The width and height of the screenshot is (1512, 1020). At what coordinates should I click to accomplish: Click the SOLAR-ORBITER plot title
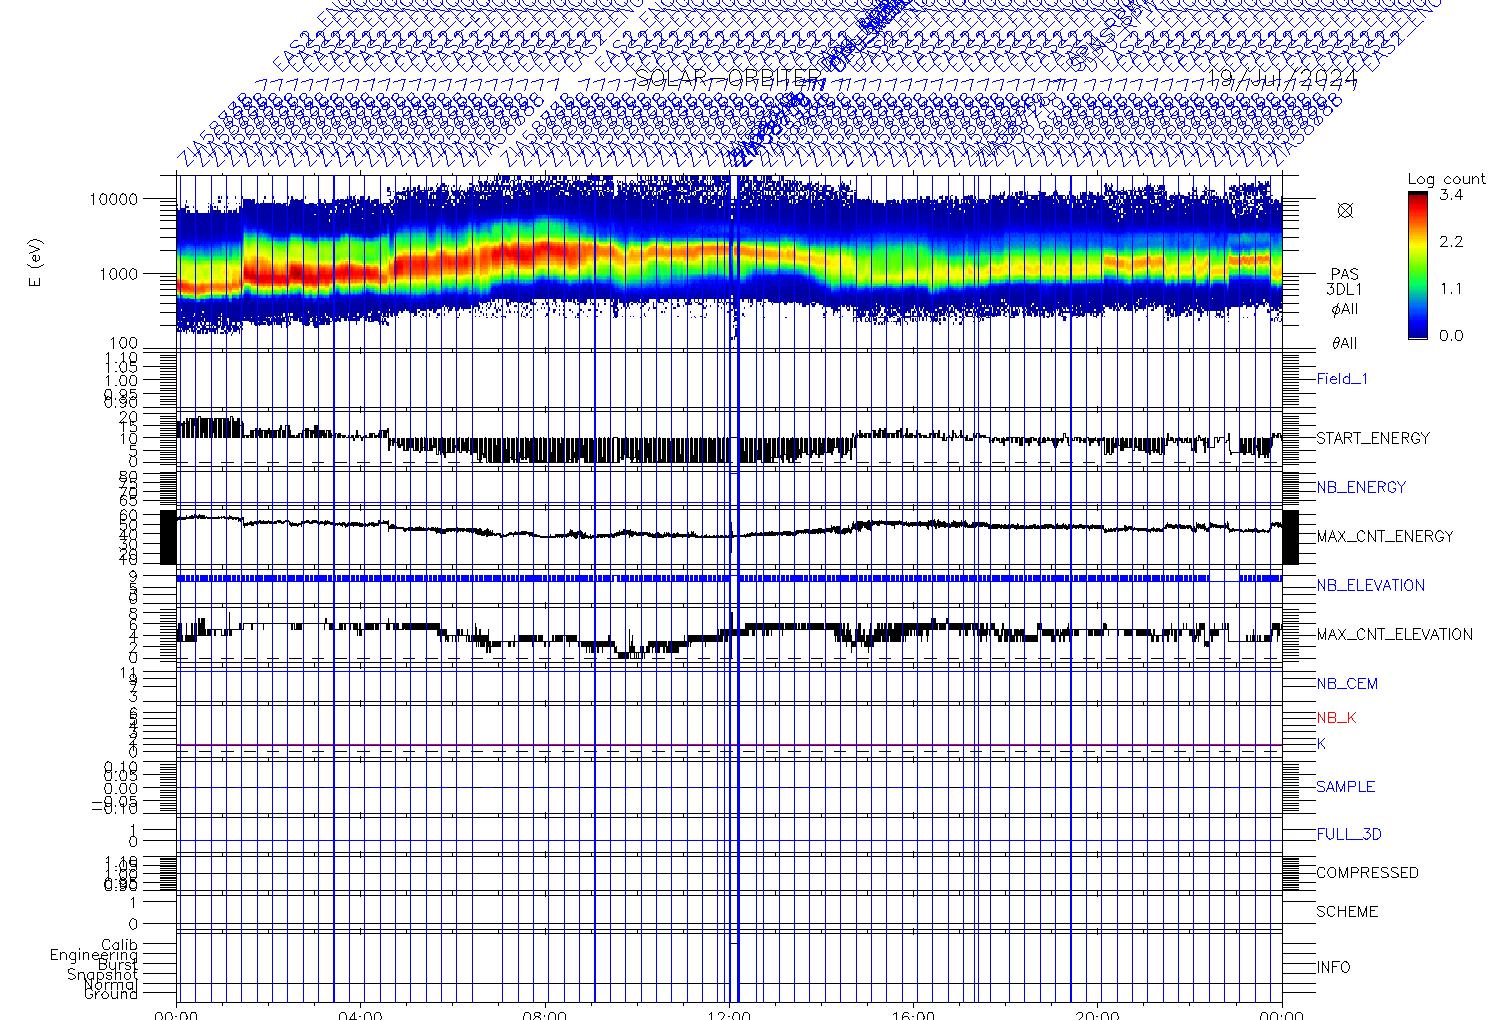731,80
